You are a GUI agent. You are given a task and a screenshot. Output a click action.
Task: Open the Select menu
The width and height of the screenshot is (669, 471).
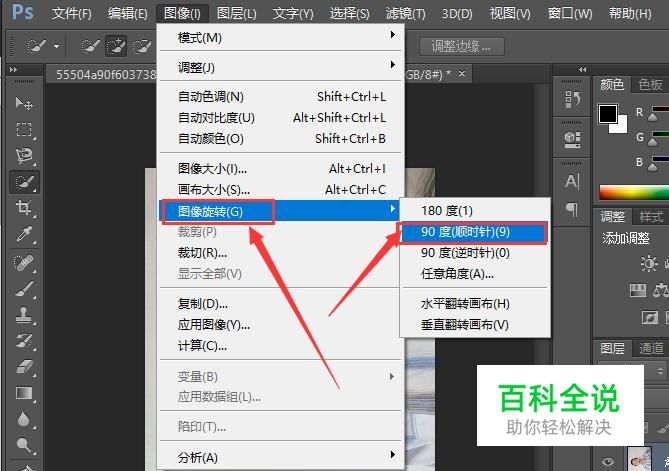349,14
